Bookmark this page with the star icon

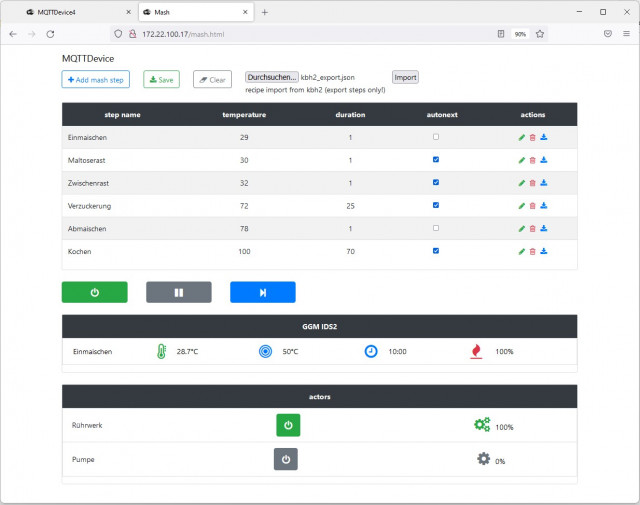pyautogui.click(x=540, y=34)
